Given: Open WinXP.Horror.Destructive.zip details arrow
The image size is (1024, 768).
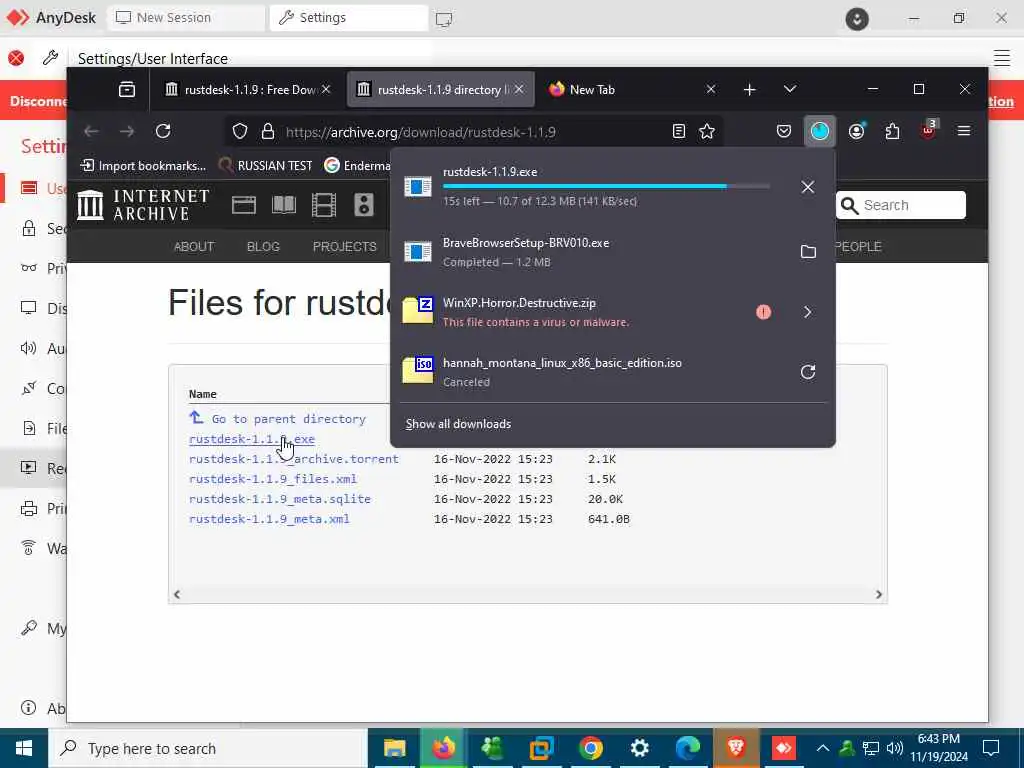Looking at the screenshot, I should pos(808,312).
